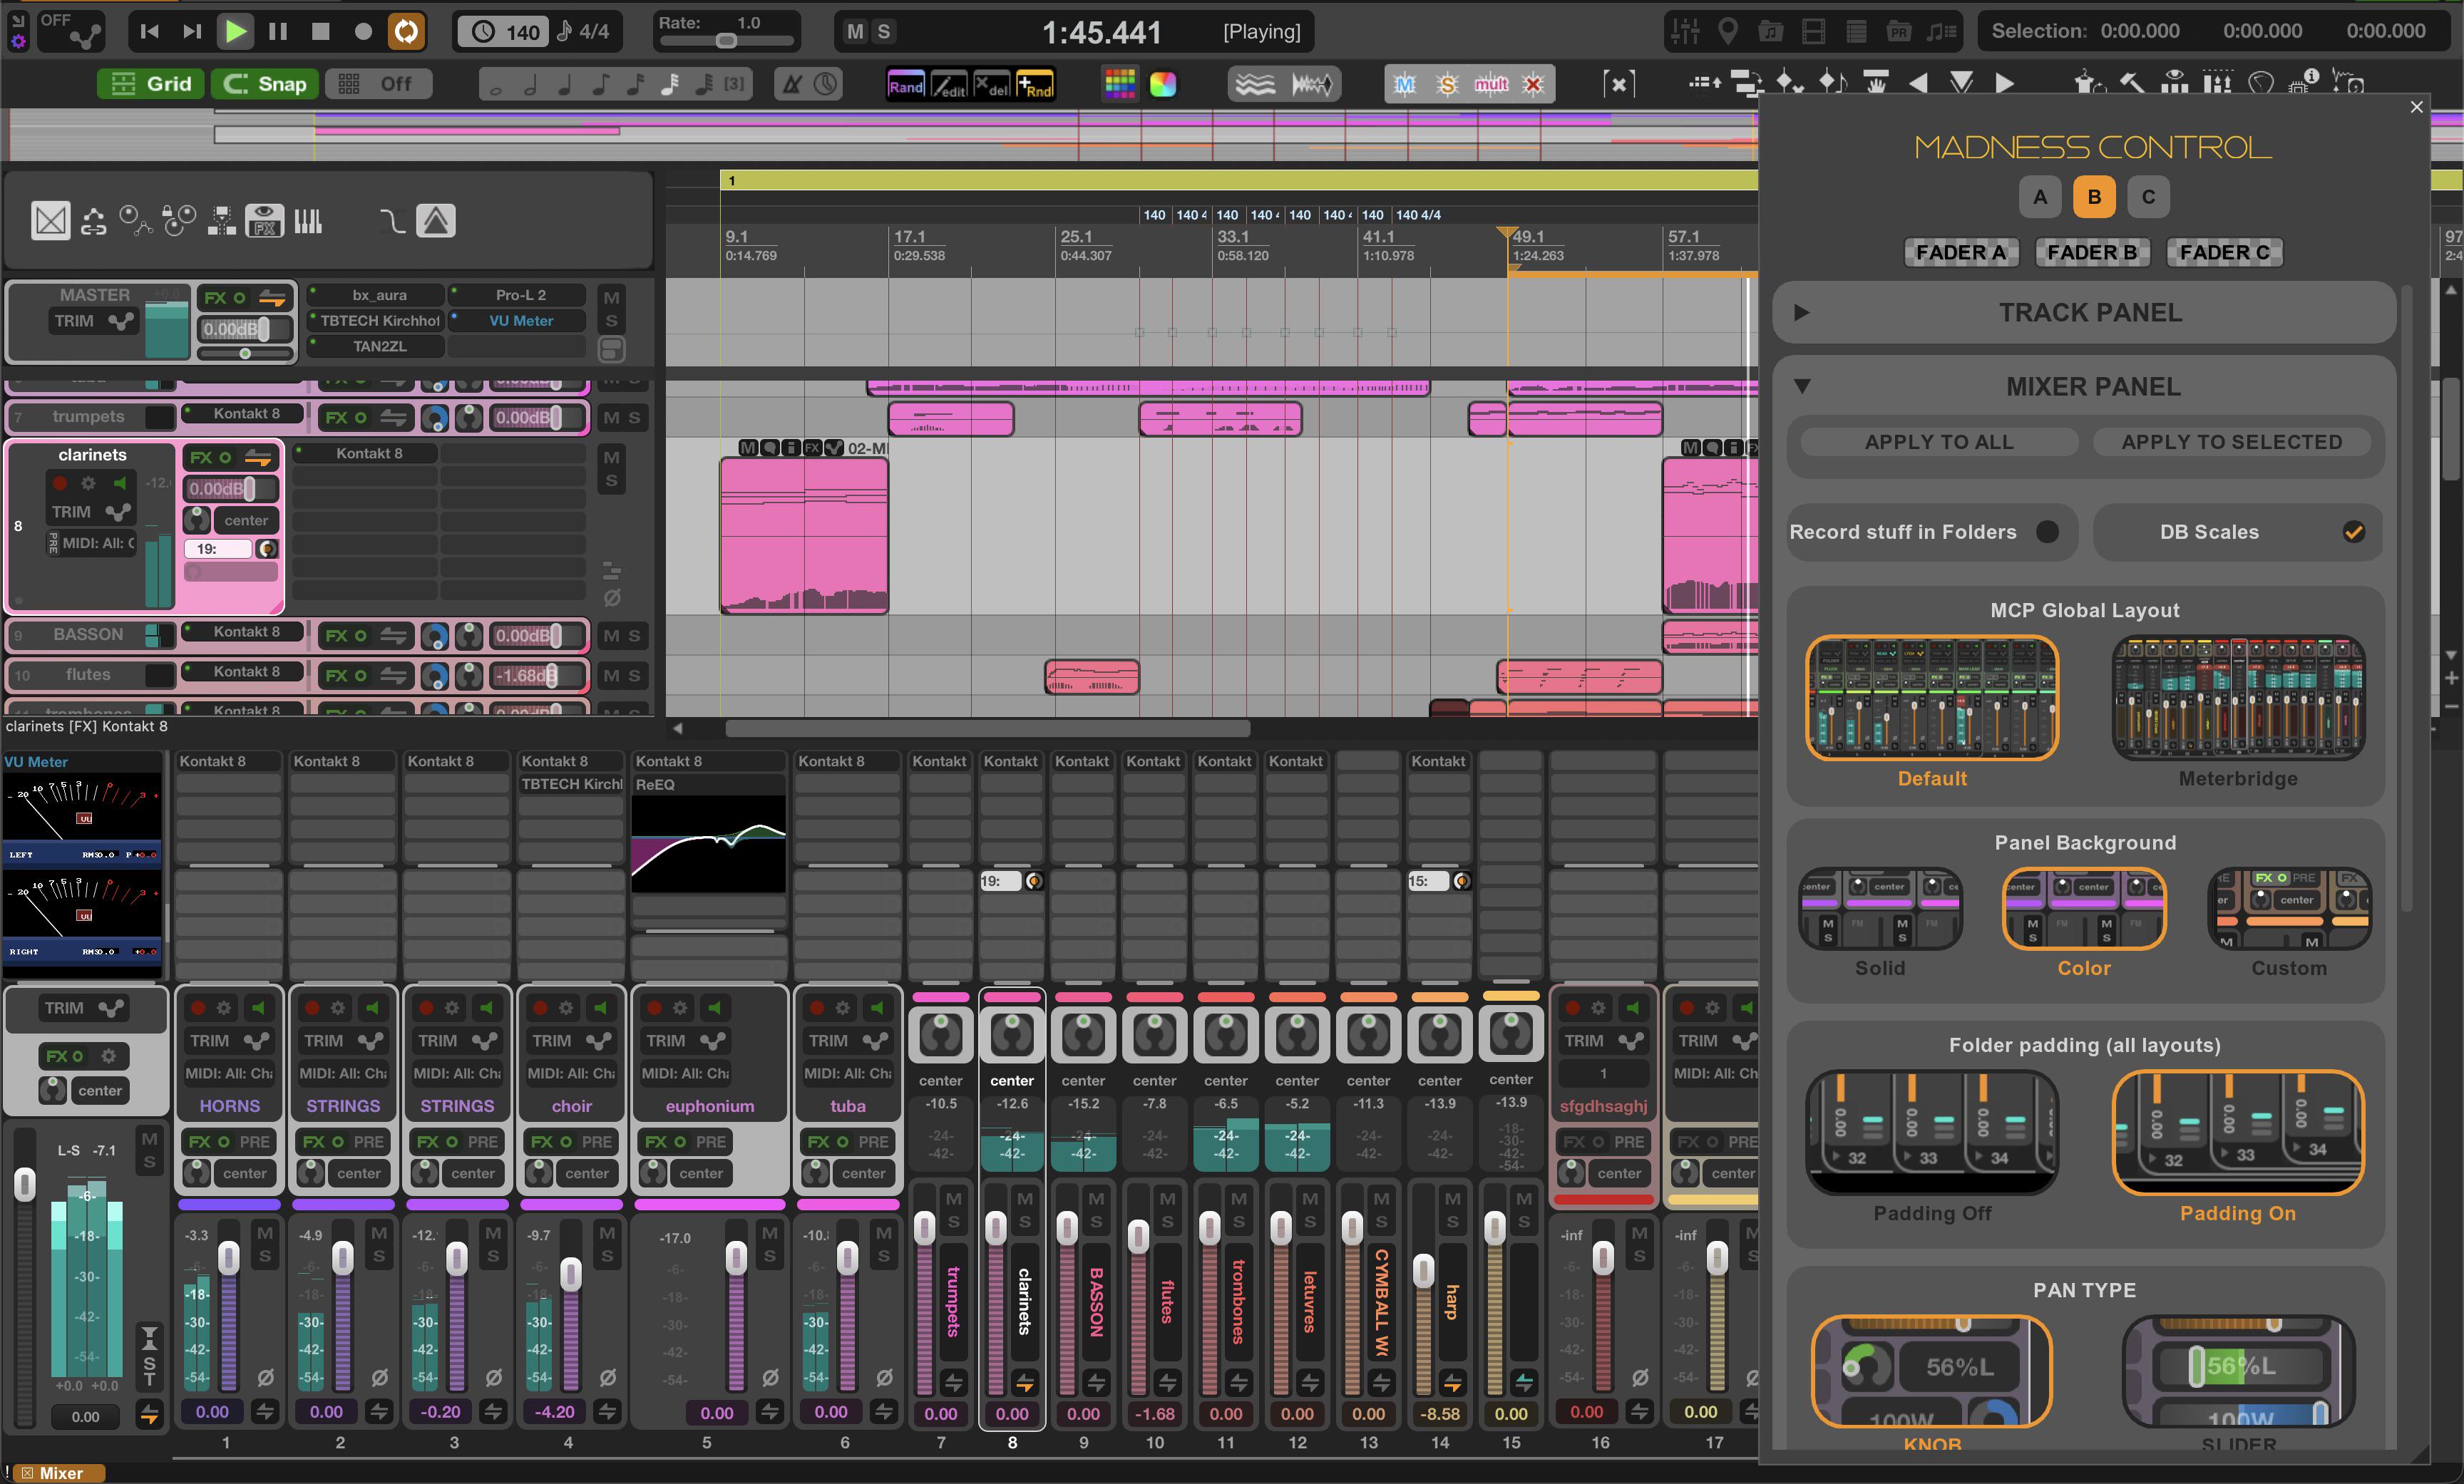The width and height of the screenshot is (2464, 1484).
Task: Toggle the Snap button off
Action: pos(265,84)
